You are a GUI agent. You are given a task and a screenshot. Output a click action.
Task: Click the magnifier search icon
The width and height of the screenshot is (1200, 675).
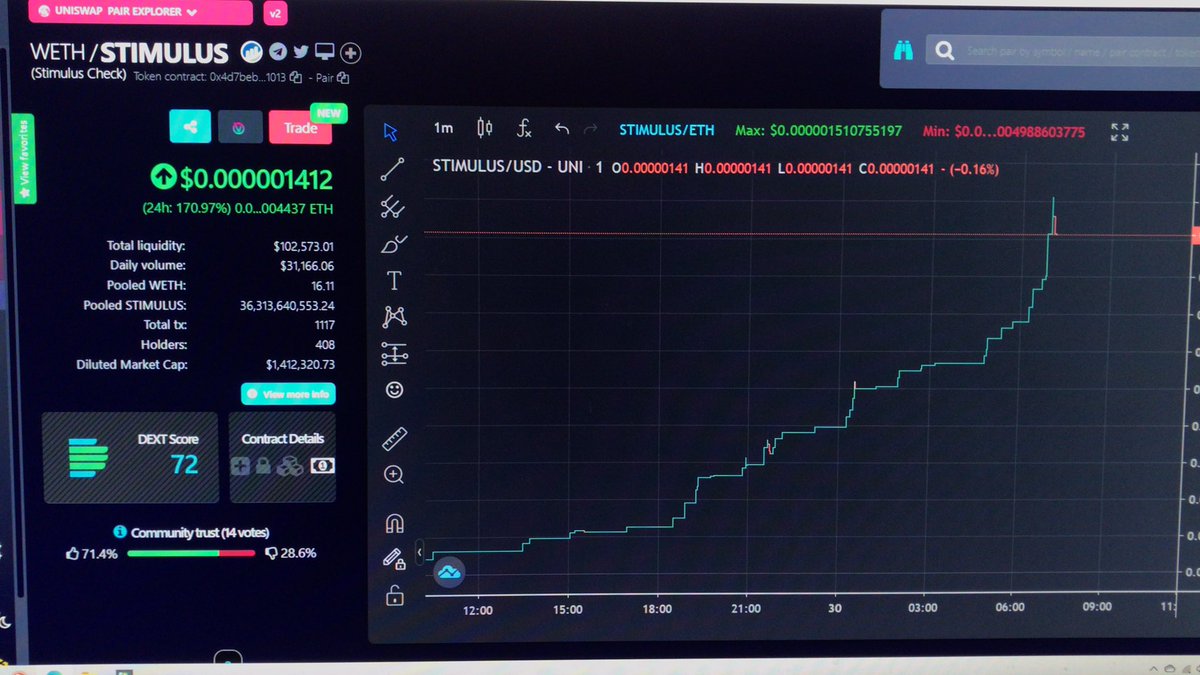(x=942, y=50)
